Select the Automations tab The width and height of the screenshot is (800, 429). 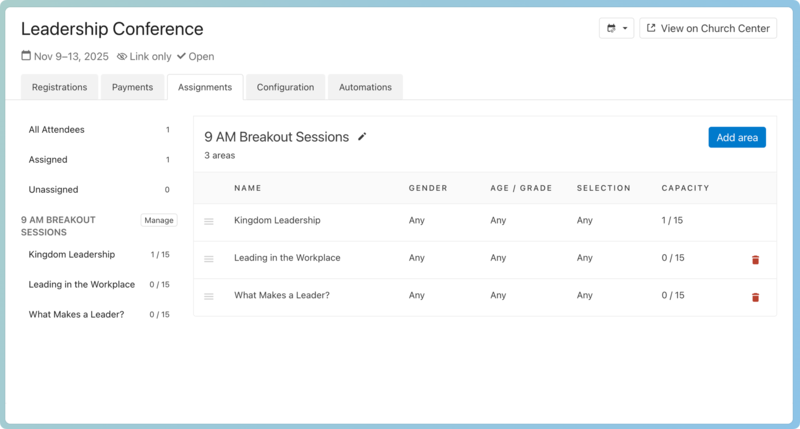pyautogui.click(x=365, y=87)
